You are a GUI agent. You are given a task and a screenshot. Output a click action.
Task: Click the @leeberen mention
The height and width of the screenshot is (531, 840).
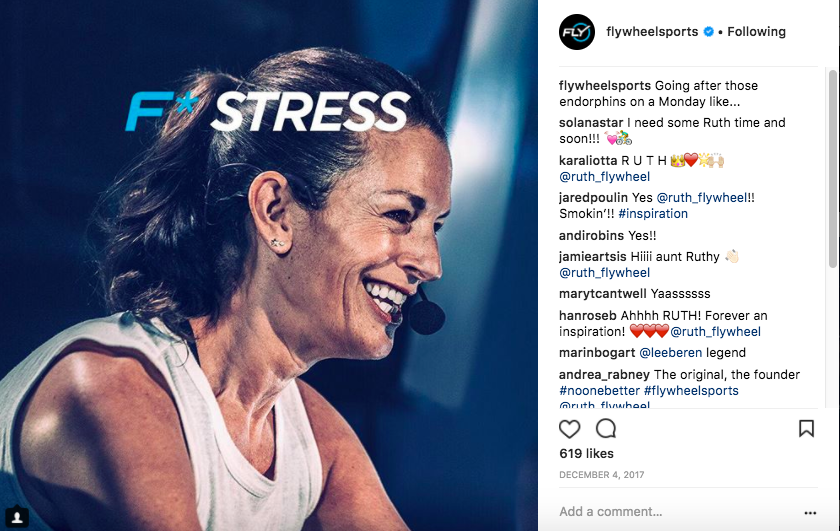click(671, 353)
